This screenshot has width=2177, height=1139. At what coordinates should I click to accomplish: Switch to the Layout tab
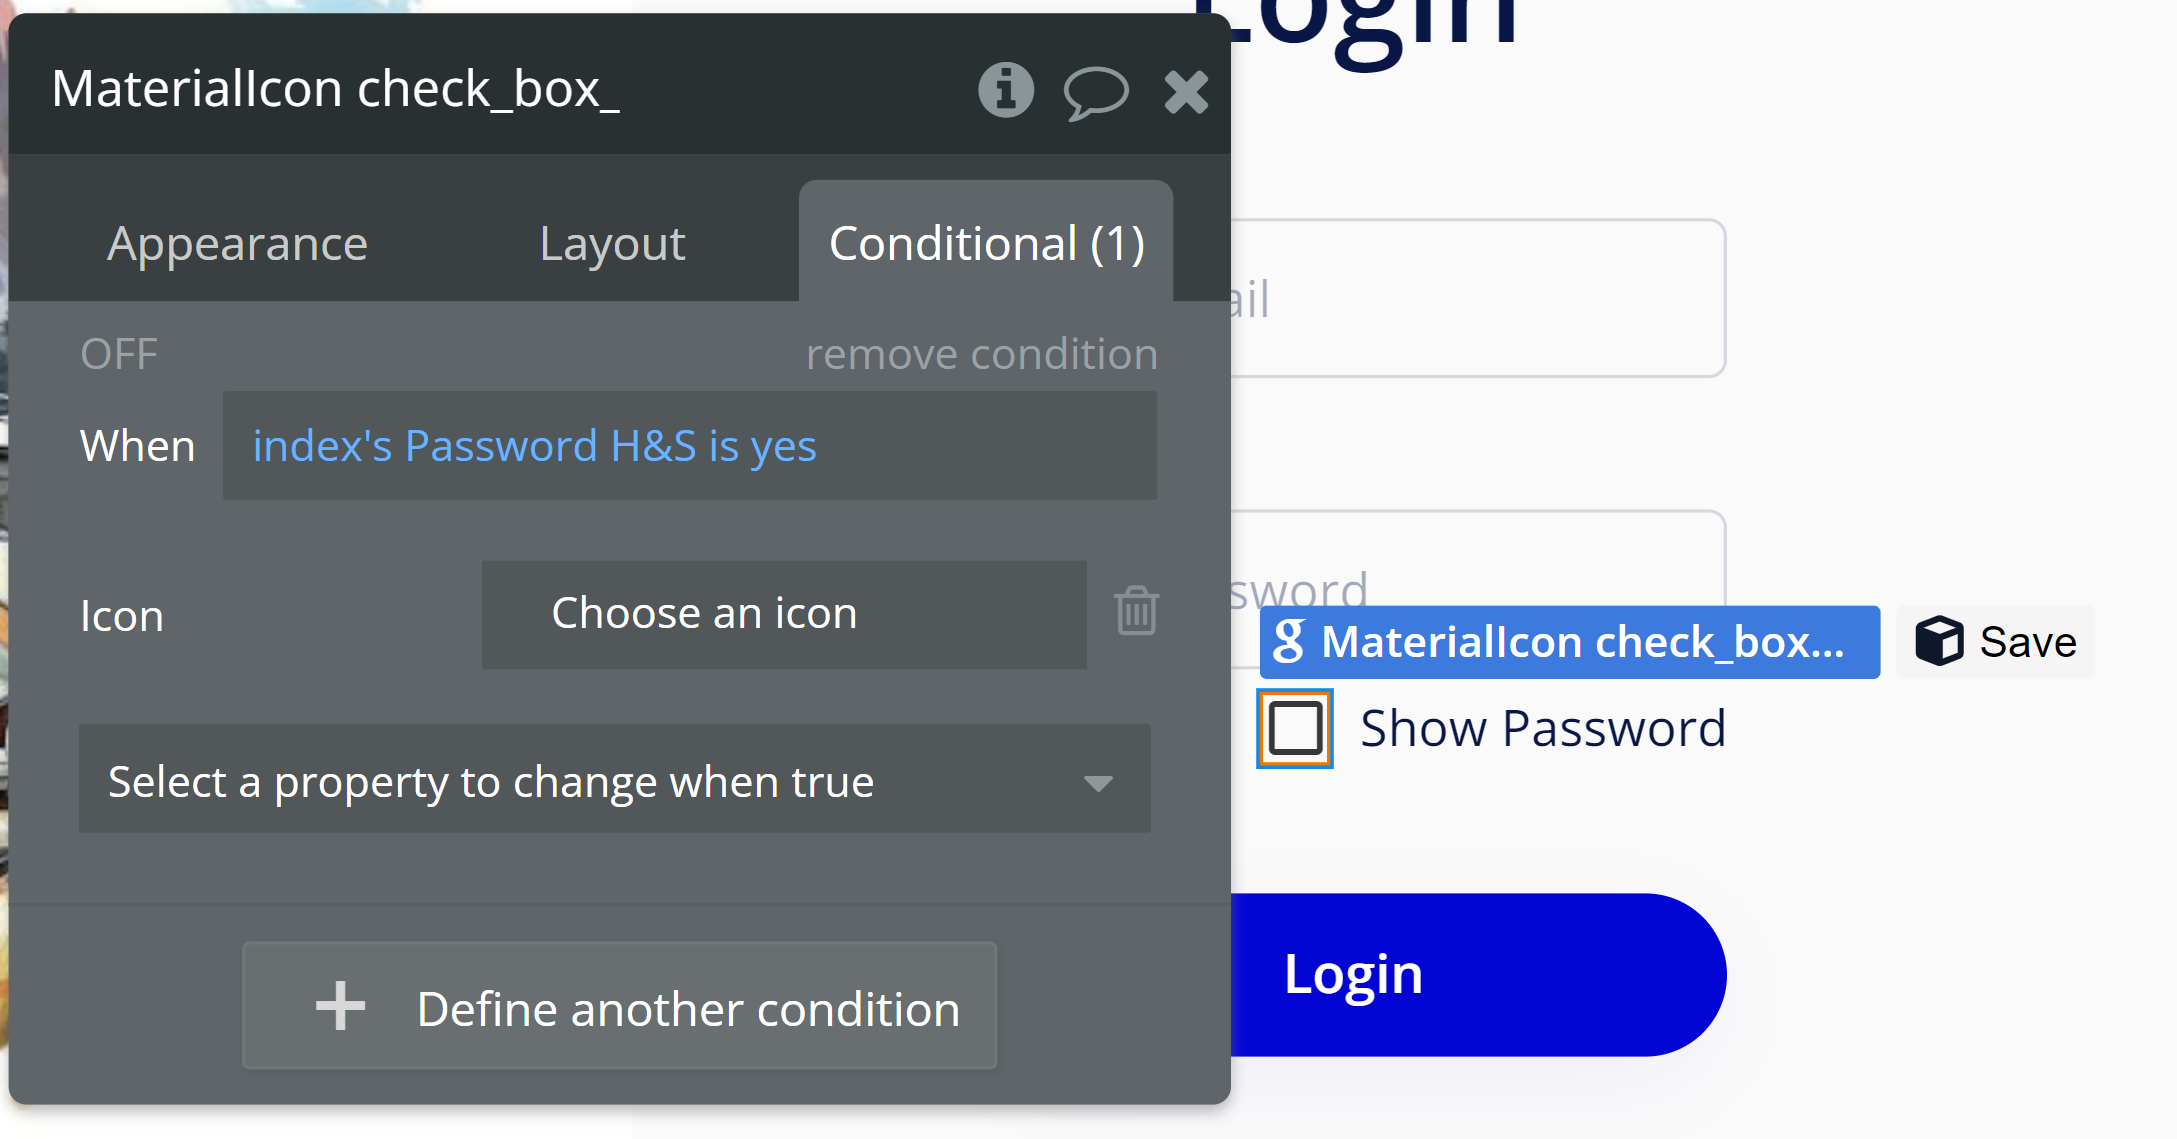(612, 244)
